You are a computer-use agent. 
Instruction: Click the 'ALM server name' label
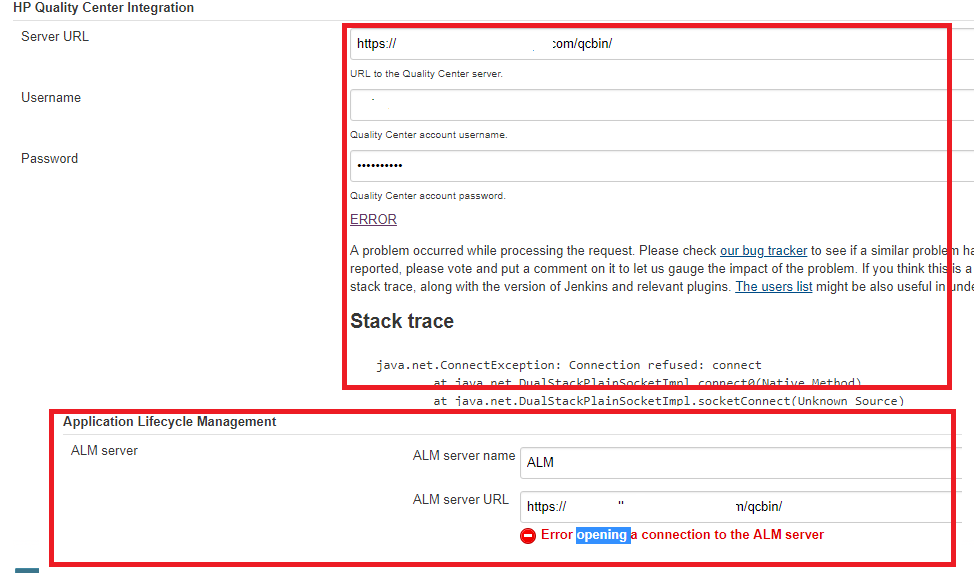click(464, 456)
